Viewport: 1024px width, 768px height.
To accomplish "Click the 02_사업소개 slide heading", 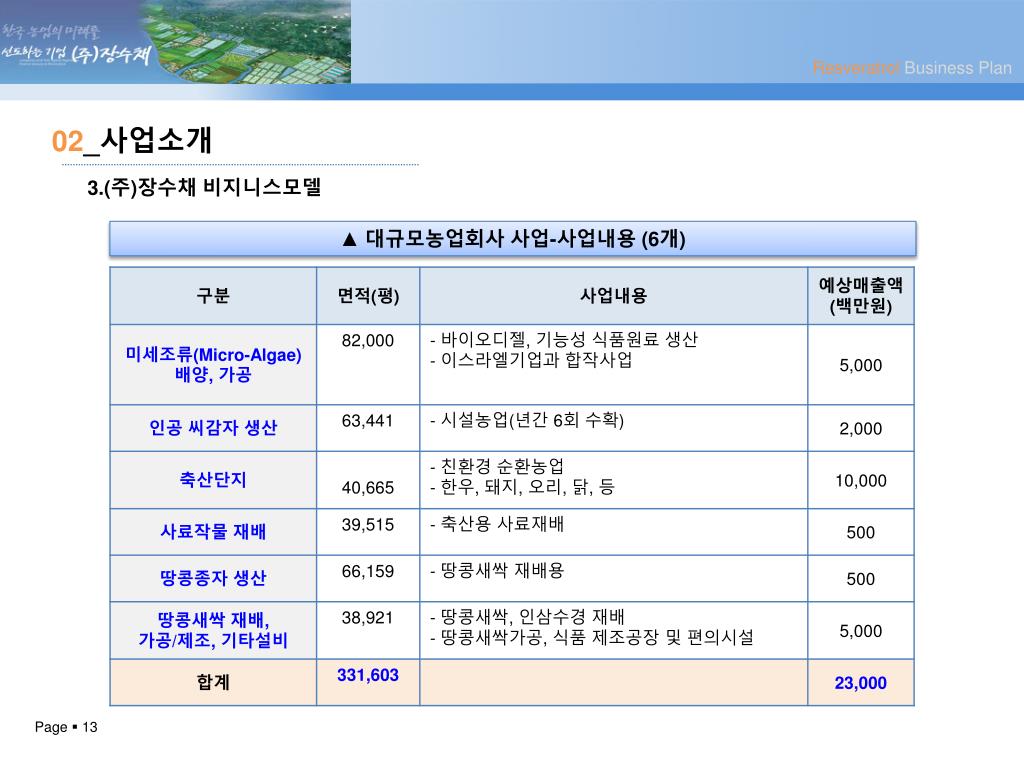I will [132, 140].
